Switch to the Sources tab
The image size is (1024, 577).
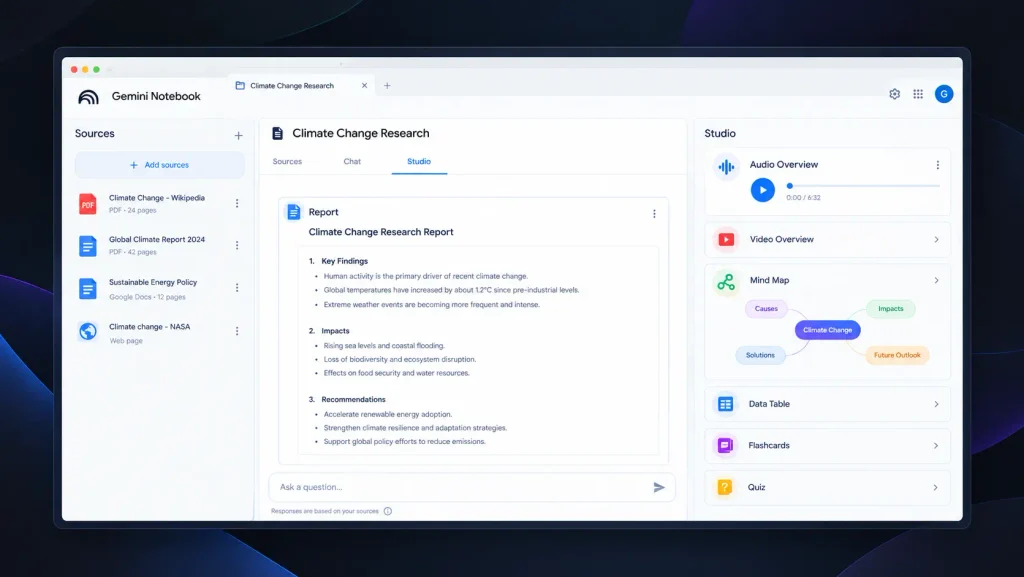pyautogui.click(x=287, y=161)
